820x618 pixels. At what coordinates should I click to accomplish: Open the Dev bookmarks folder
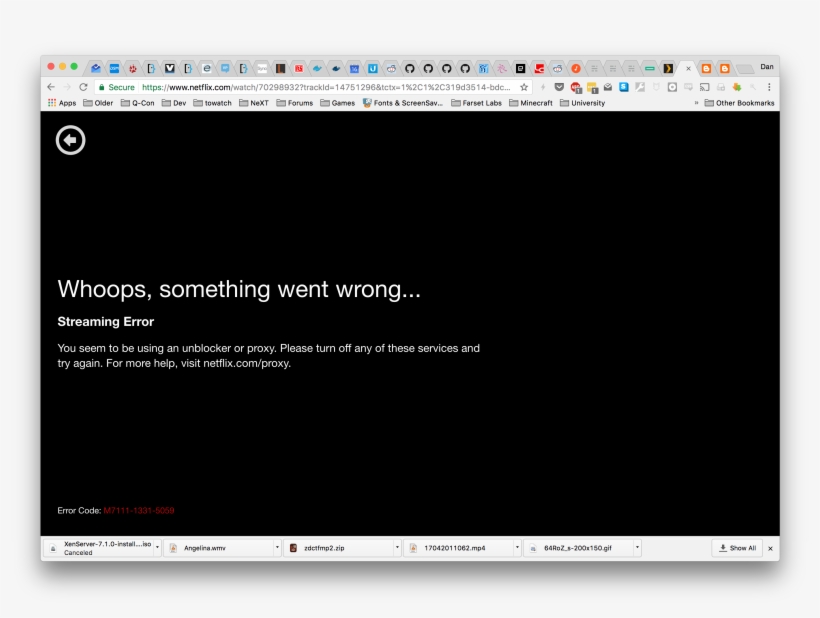click(x=174, y=103)
